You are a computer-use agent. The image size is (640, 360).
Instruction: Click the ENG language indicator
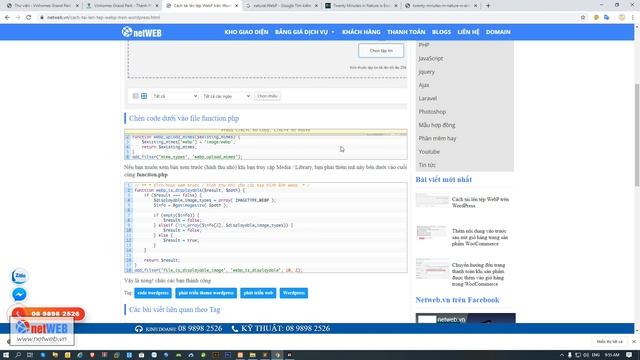click(x=596, y=355)
